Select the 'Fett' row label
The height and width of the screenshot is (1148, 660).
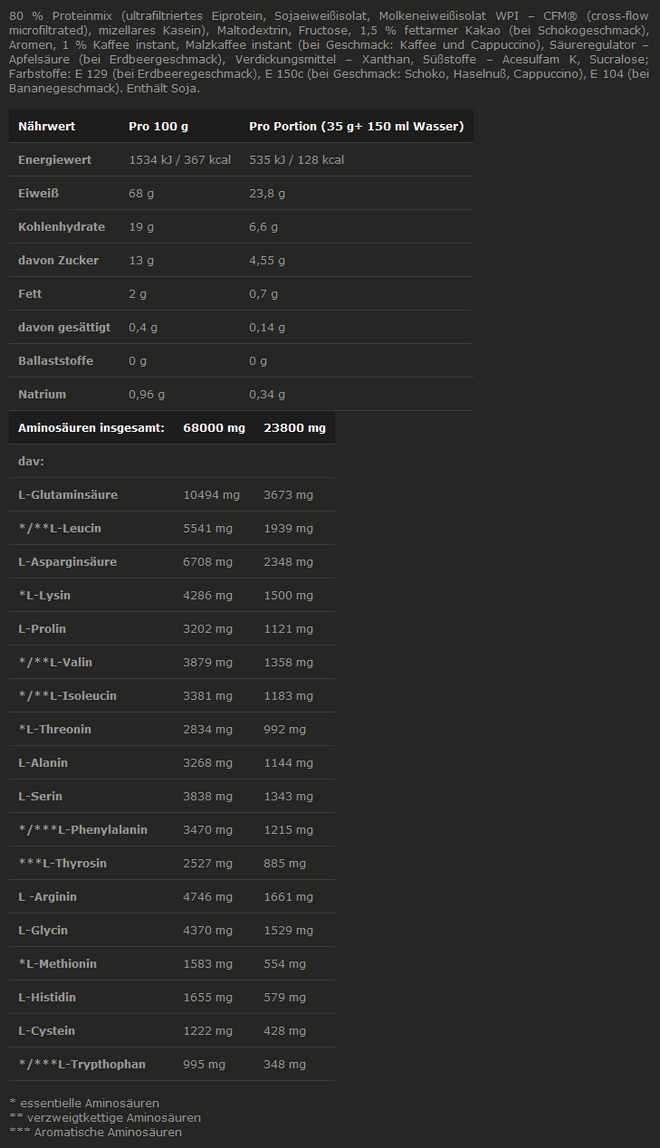(30, 294)
